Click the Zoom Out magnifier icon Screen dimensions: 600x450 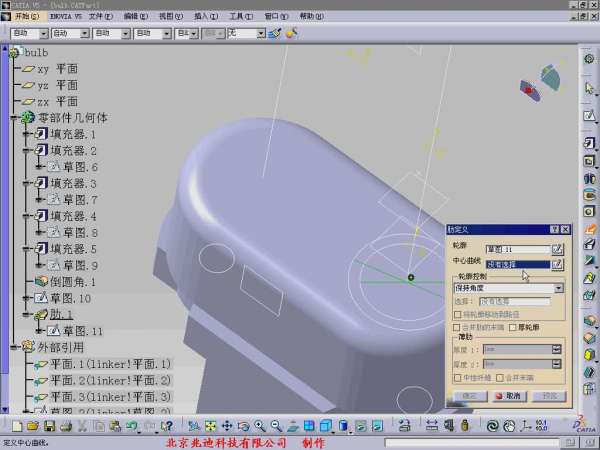(276, 426)
